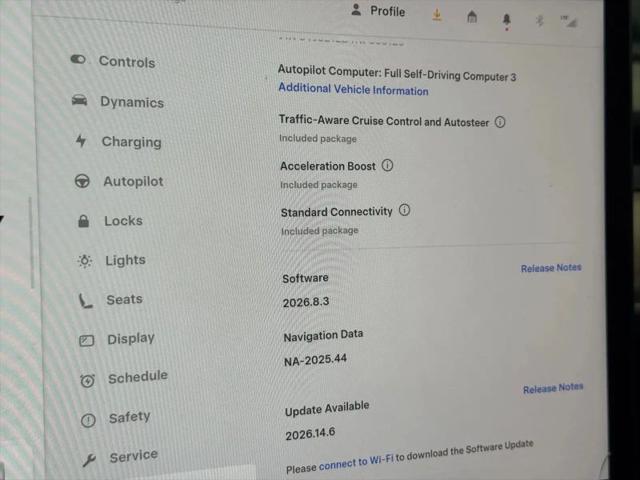This screenshot has width=640, height=480.
Task: Open Additional Vehicle Information link
Action: coord(353,89)
